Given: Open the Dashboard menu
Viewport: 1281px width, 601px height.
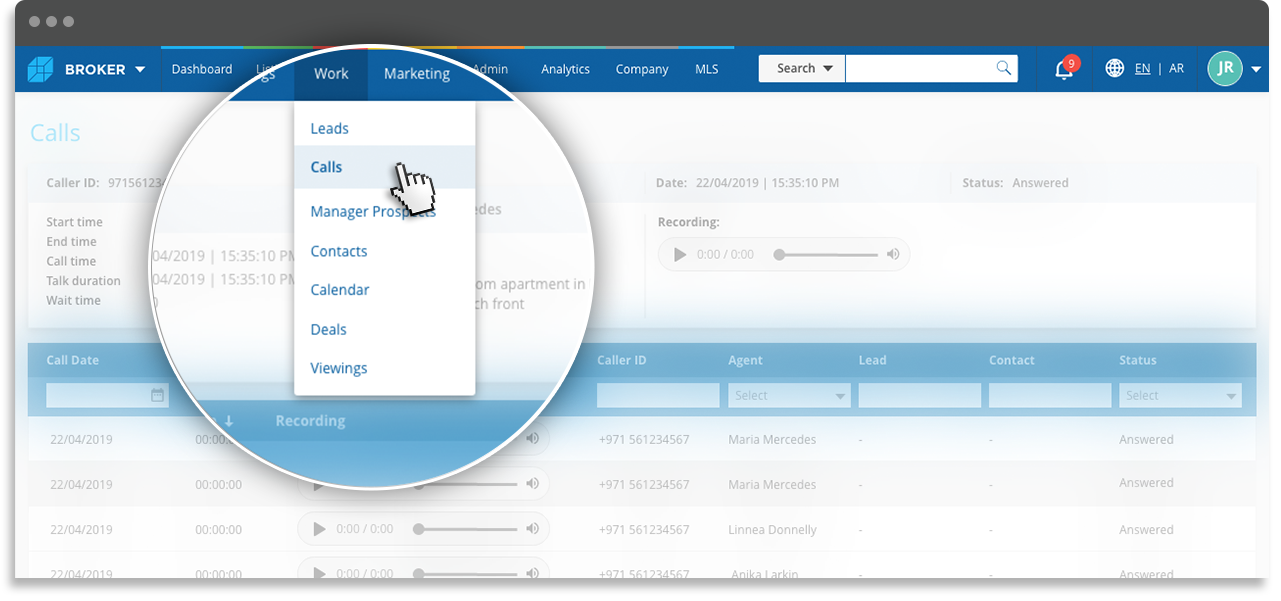Looking at the screenshot, I should (x=202, y=69).
